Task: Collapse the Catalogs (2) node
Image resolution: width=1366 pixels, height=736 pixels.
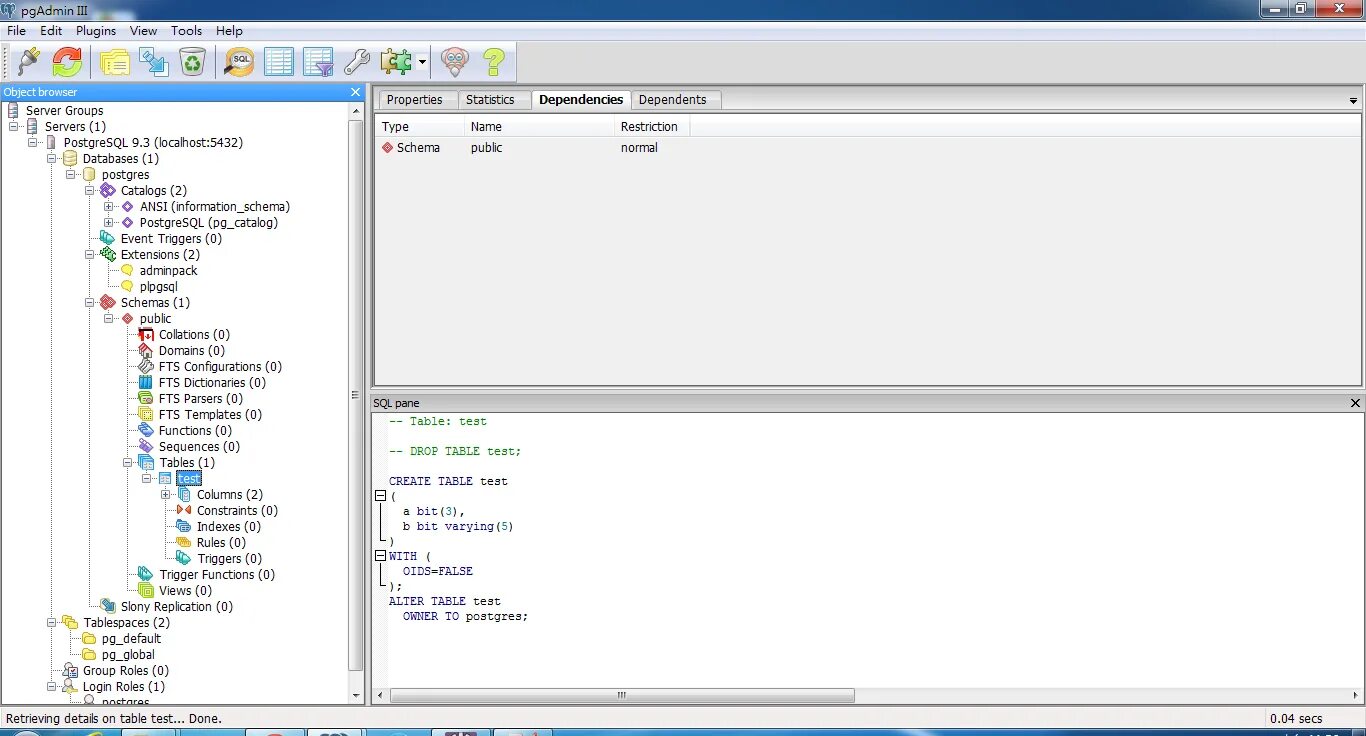Action: pos(90,191)
